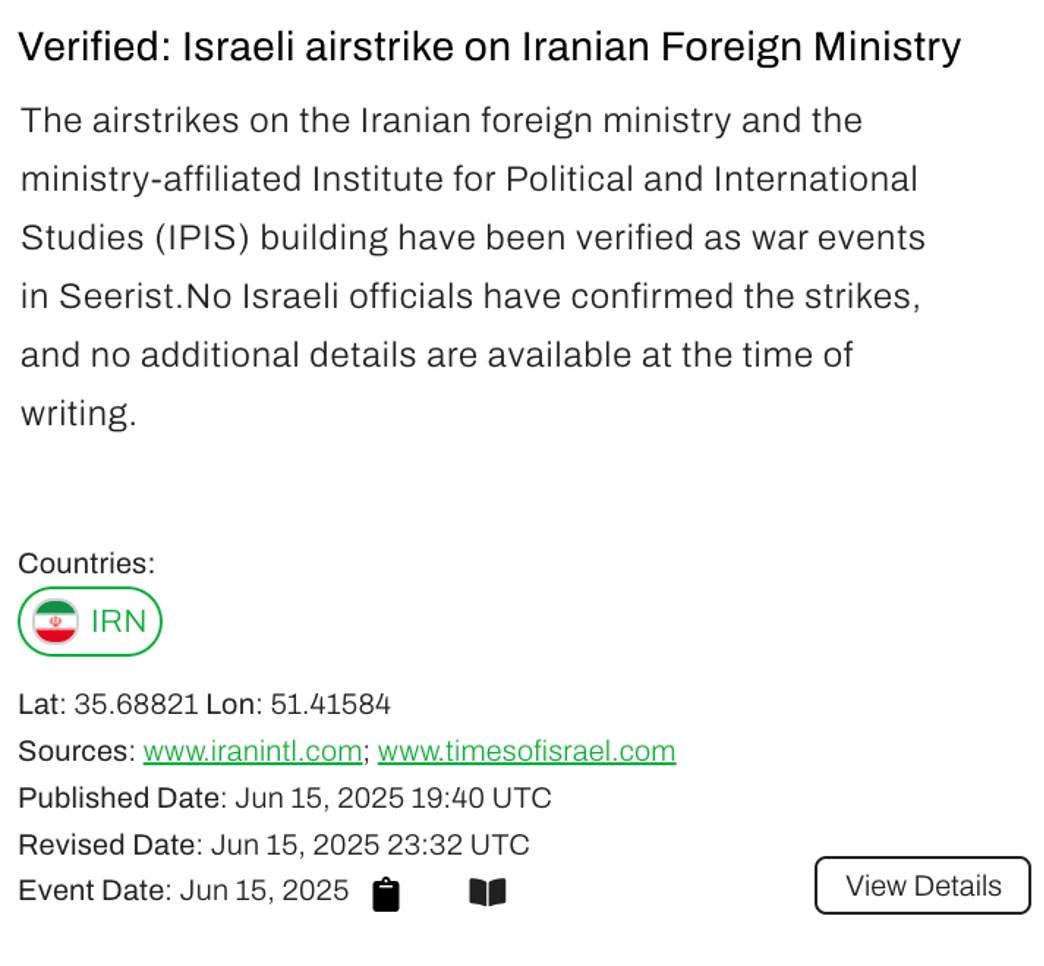Click the latitude value 35.68821
This screenshot has width=1044, height=966.
click(x=135, y=705)
